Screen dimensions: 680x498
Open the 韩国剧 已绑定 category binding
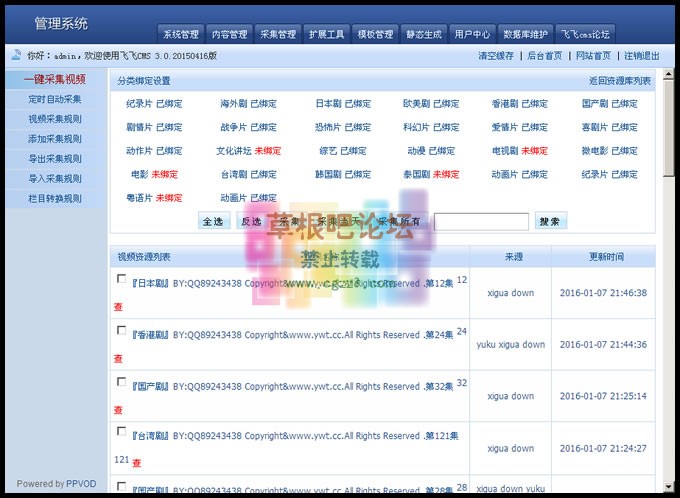(343, 174)
